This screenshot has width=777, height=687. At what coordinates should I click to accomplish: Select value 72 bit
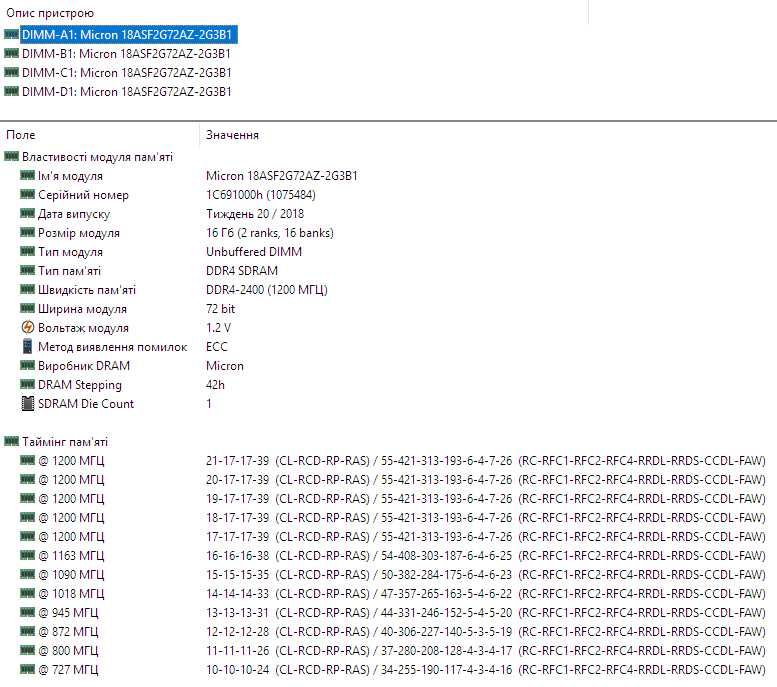(220, 309)
